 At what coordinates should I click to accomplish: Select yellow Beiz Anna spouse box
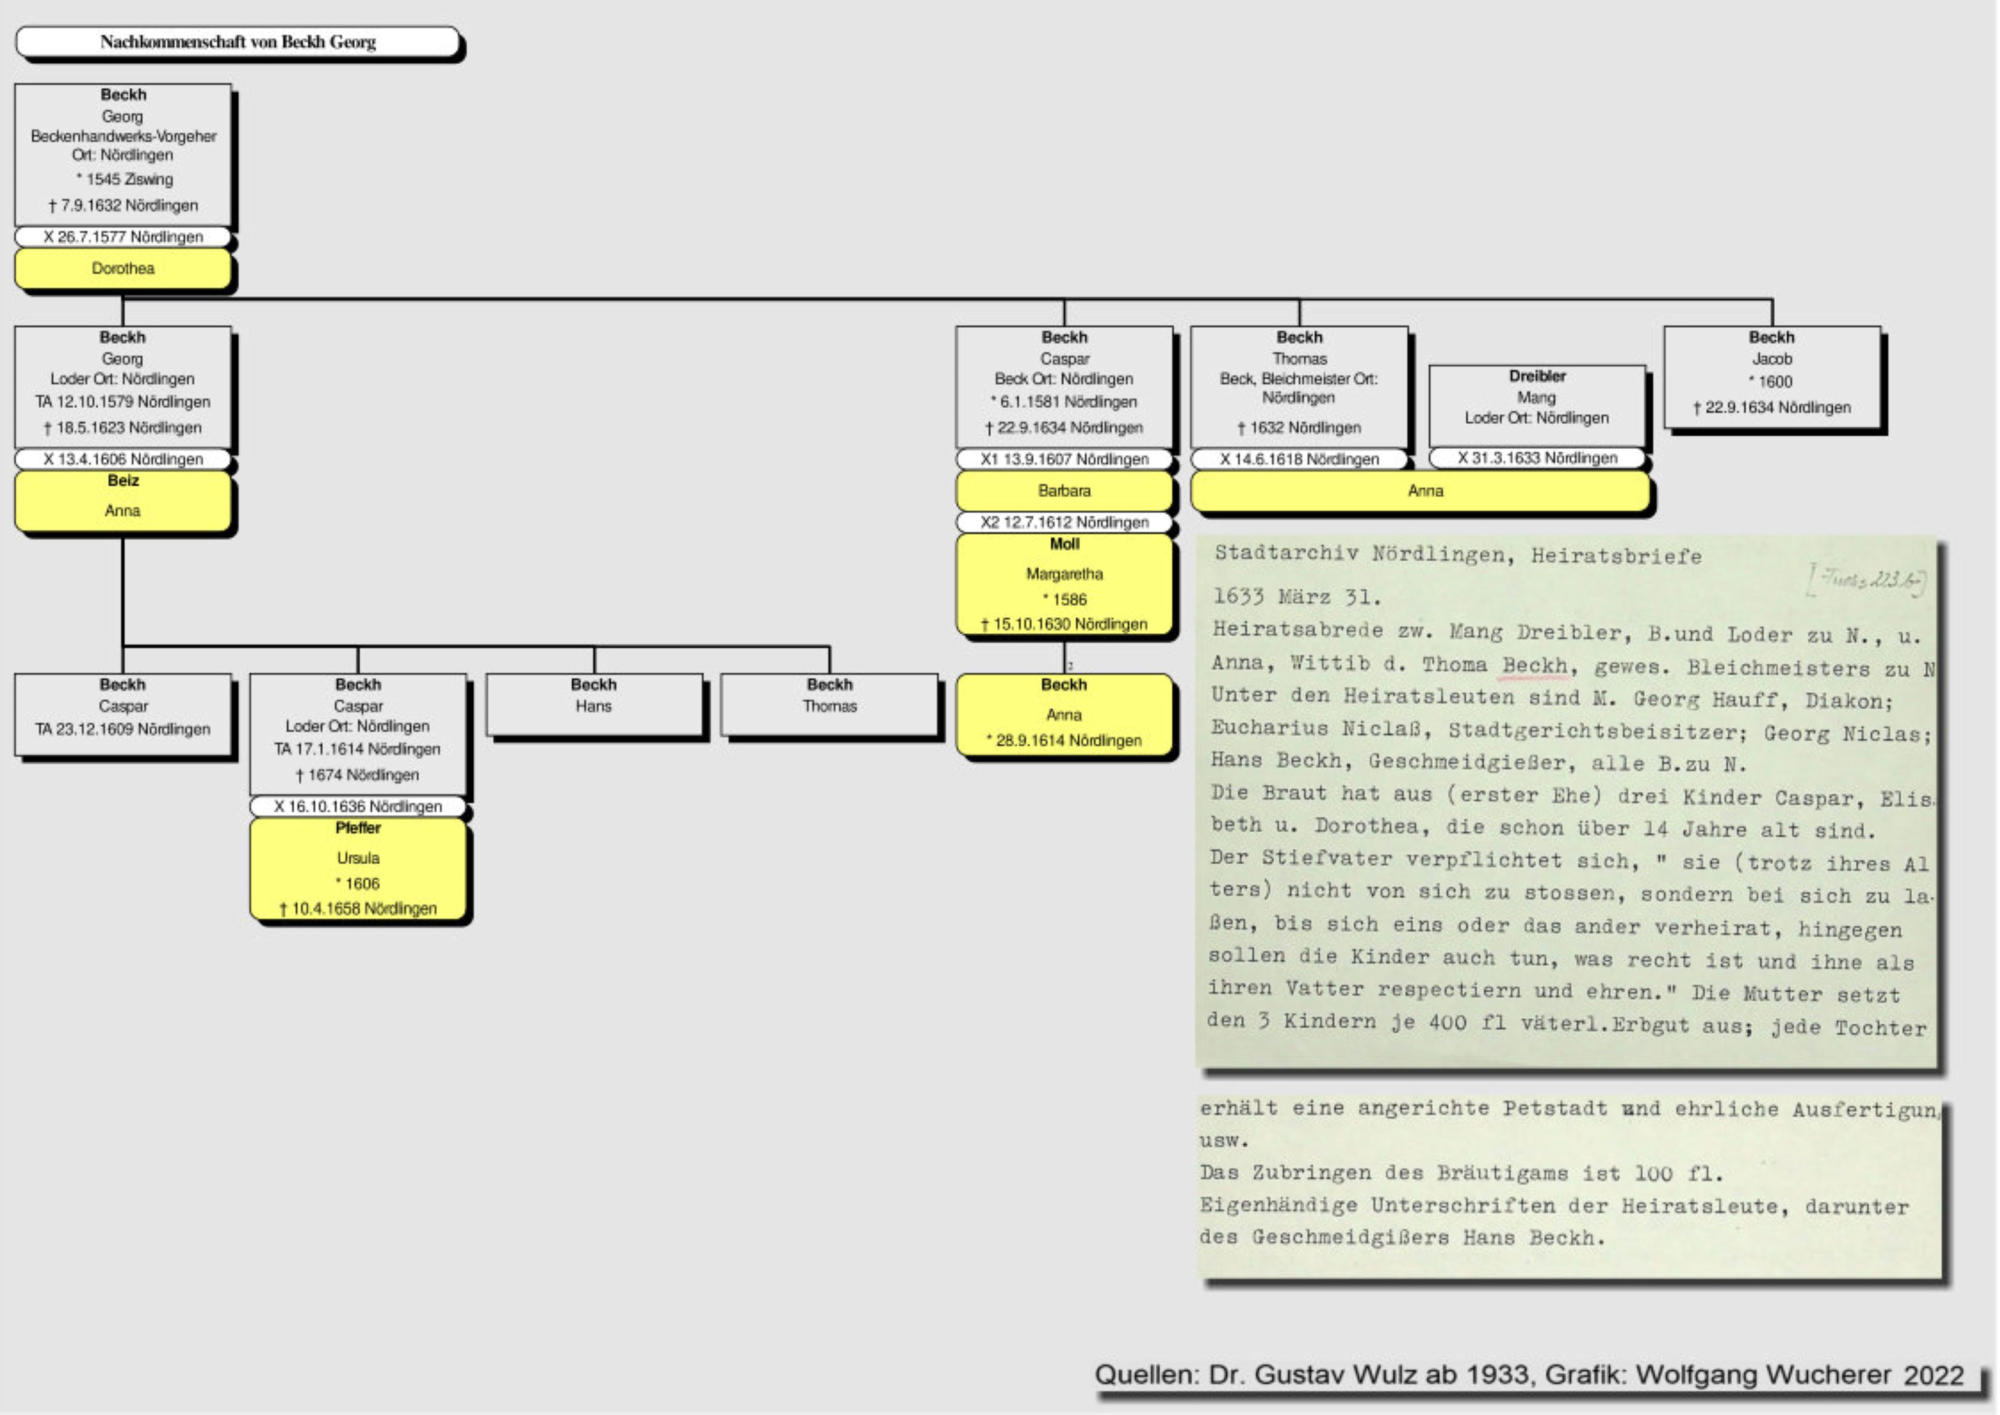click(123, 500)
